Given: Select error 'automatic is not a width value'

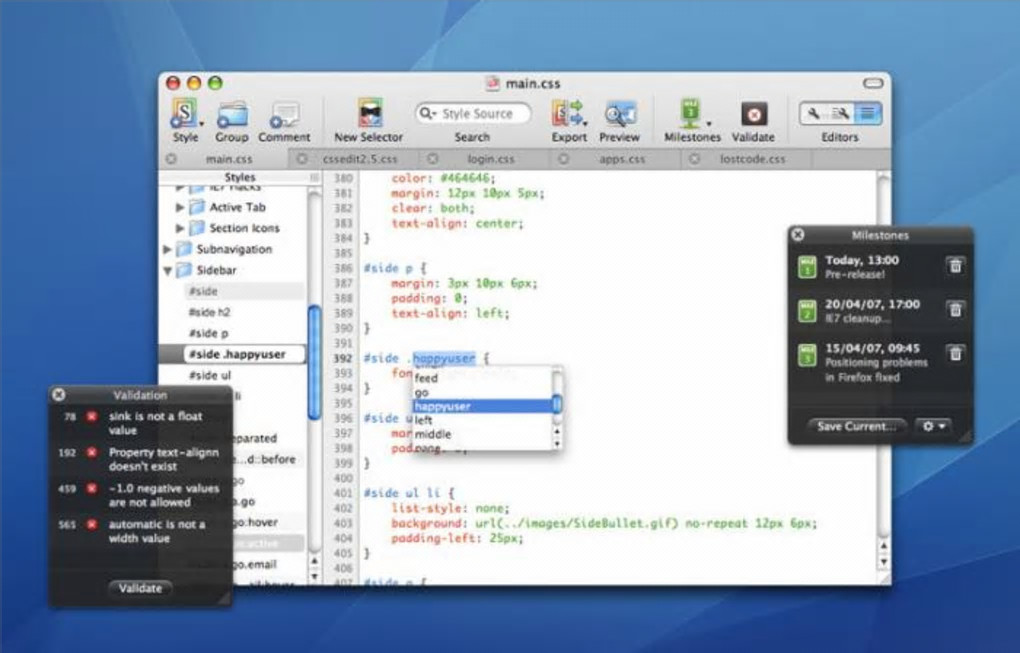Looking at the screenshot, I should tap(141, 531).
